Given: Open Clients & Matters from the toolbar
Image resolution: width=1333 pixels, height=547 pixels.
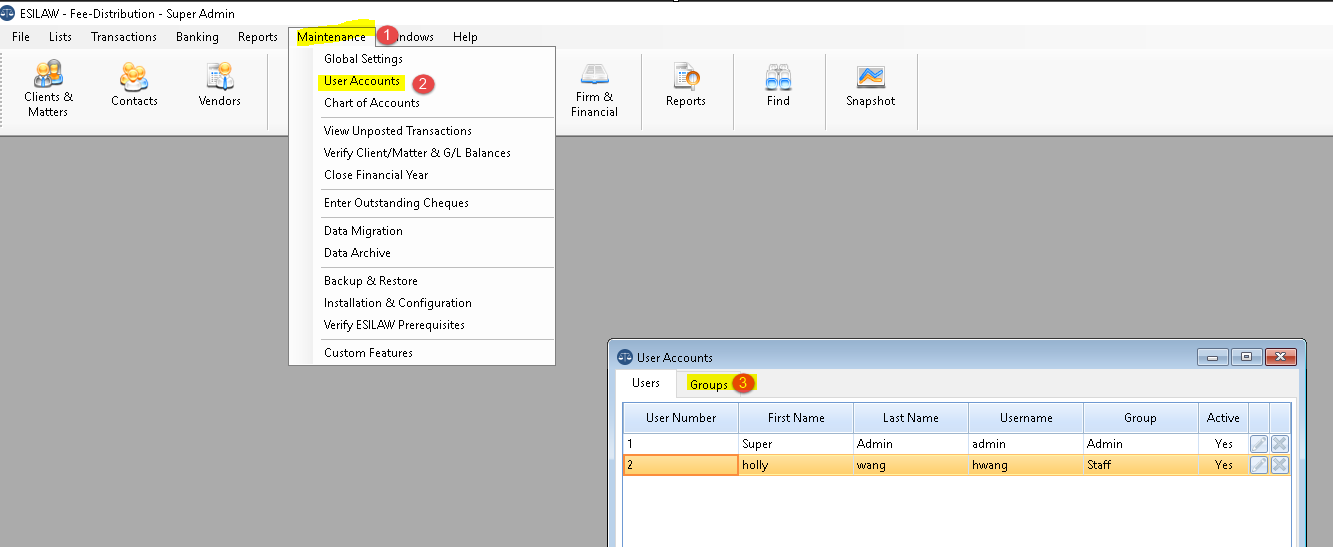Looking at the screenshot, I should click(48, 89).
